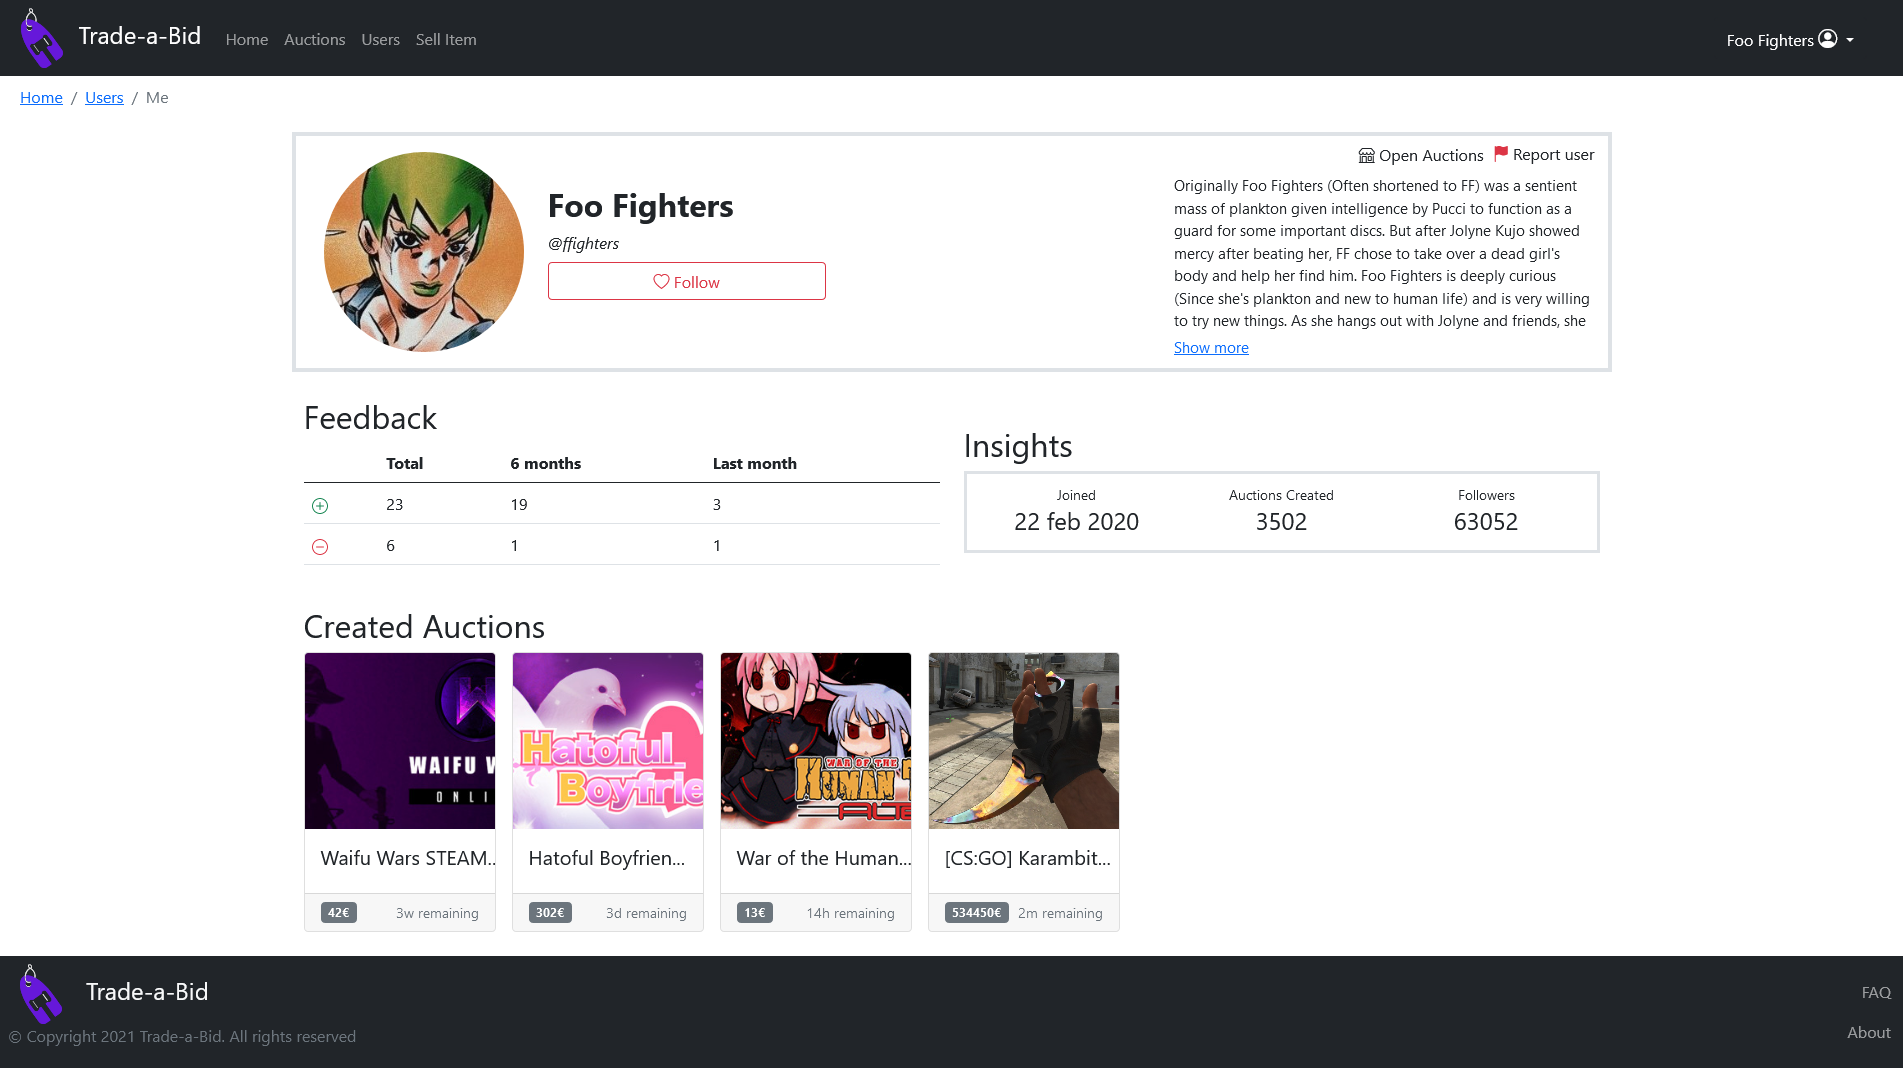Click the storefront icon beside Open Auctions
The height and width of the screenshot is (1068, 1903).
point(1366,155)
